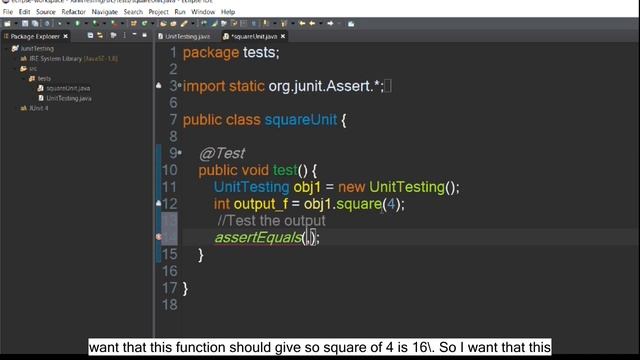The width and height of the screenshot is (640, 360).
Task: Expand the folded imports on line 3
Action: point(180,85)
